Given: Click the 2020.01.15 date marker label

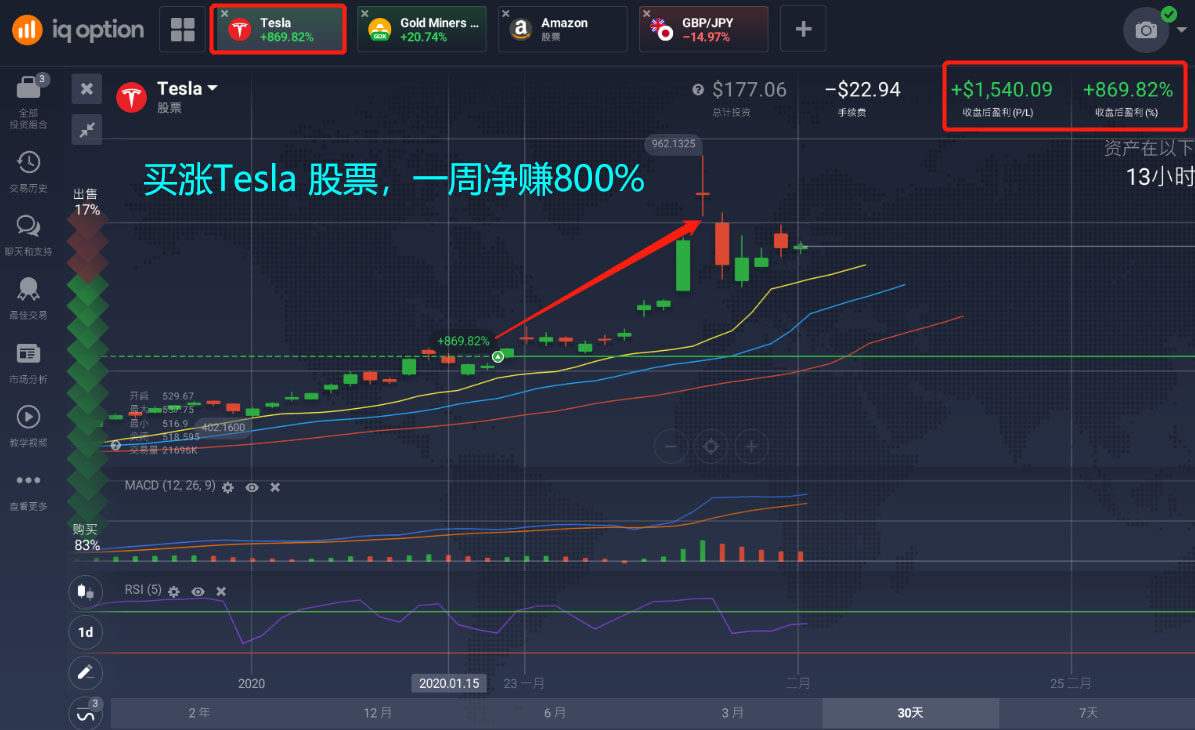Looking at the screenshot, I should (x=449, y=684).
